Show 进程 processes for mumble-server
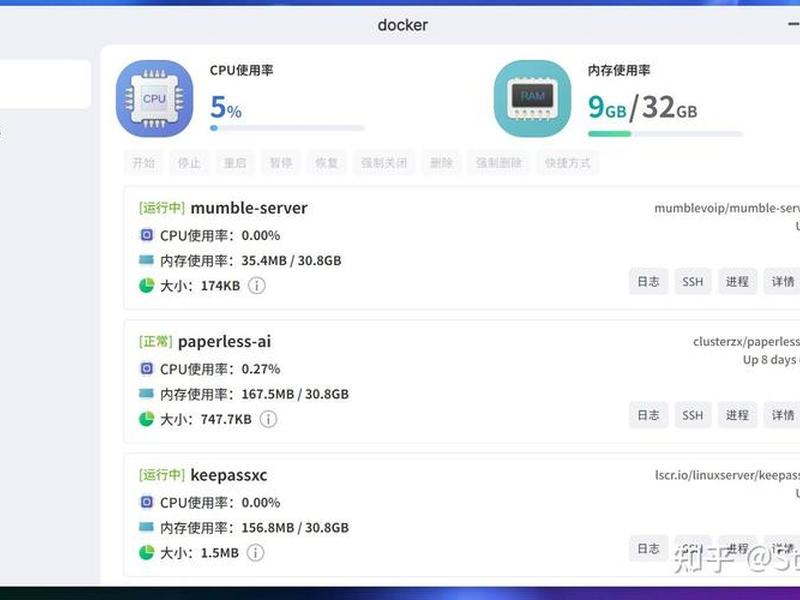Screen dimensions: 800x600 tap(737, 281)
